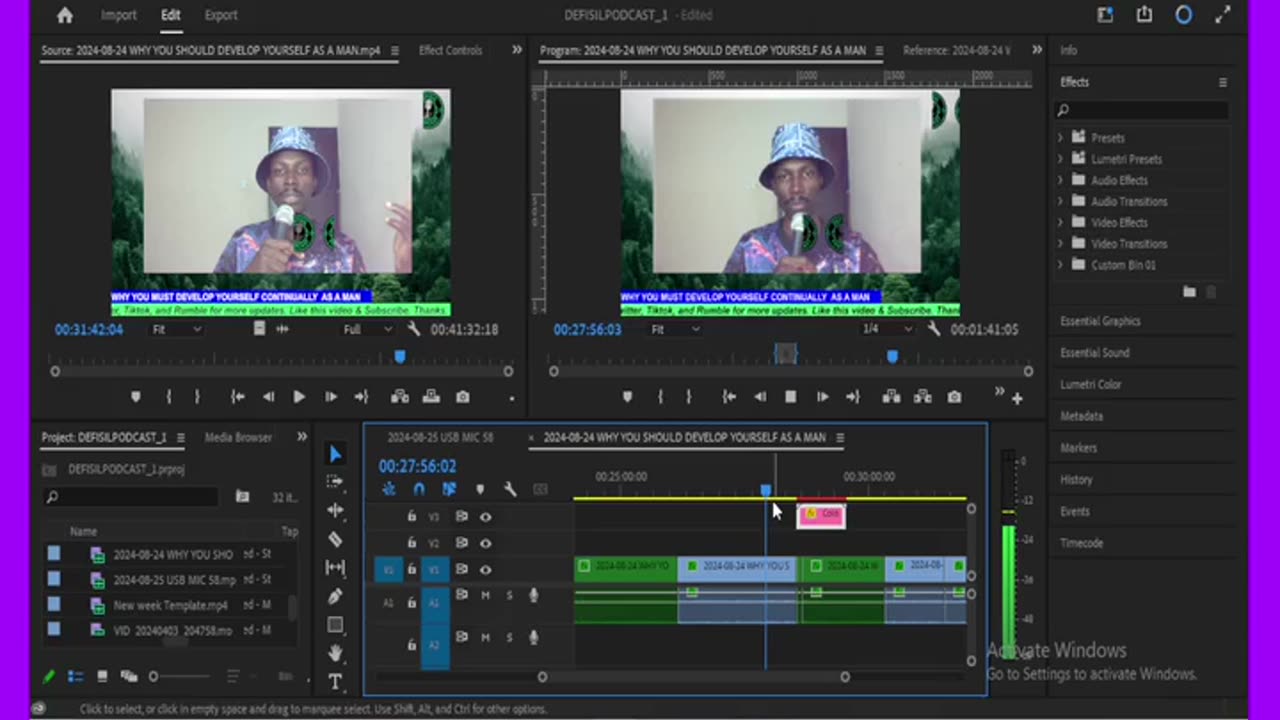Expand the Audio Effects folder

(x=1060, y=180)
